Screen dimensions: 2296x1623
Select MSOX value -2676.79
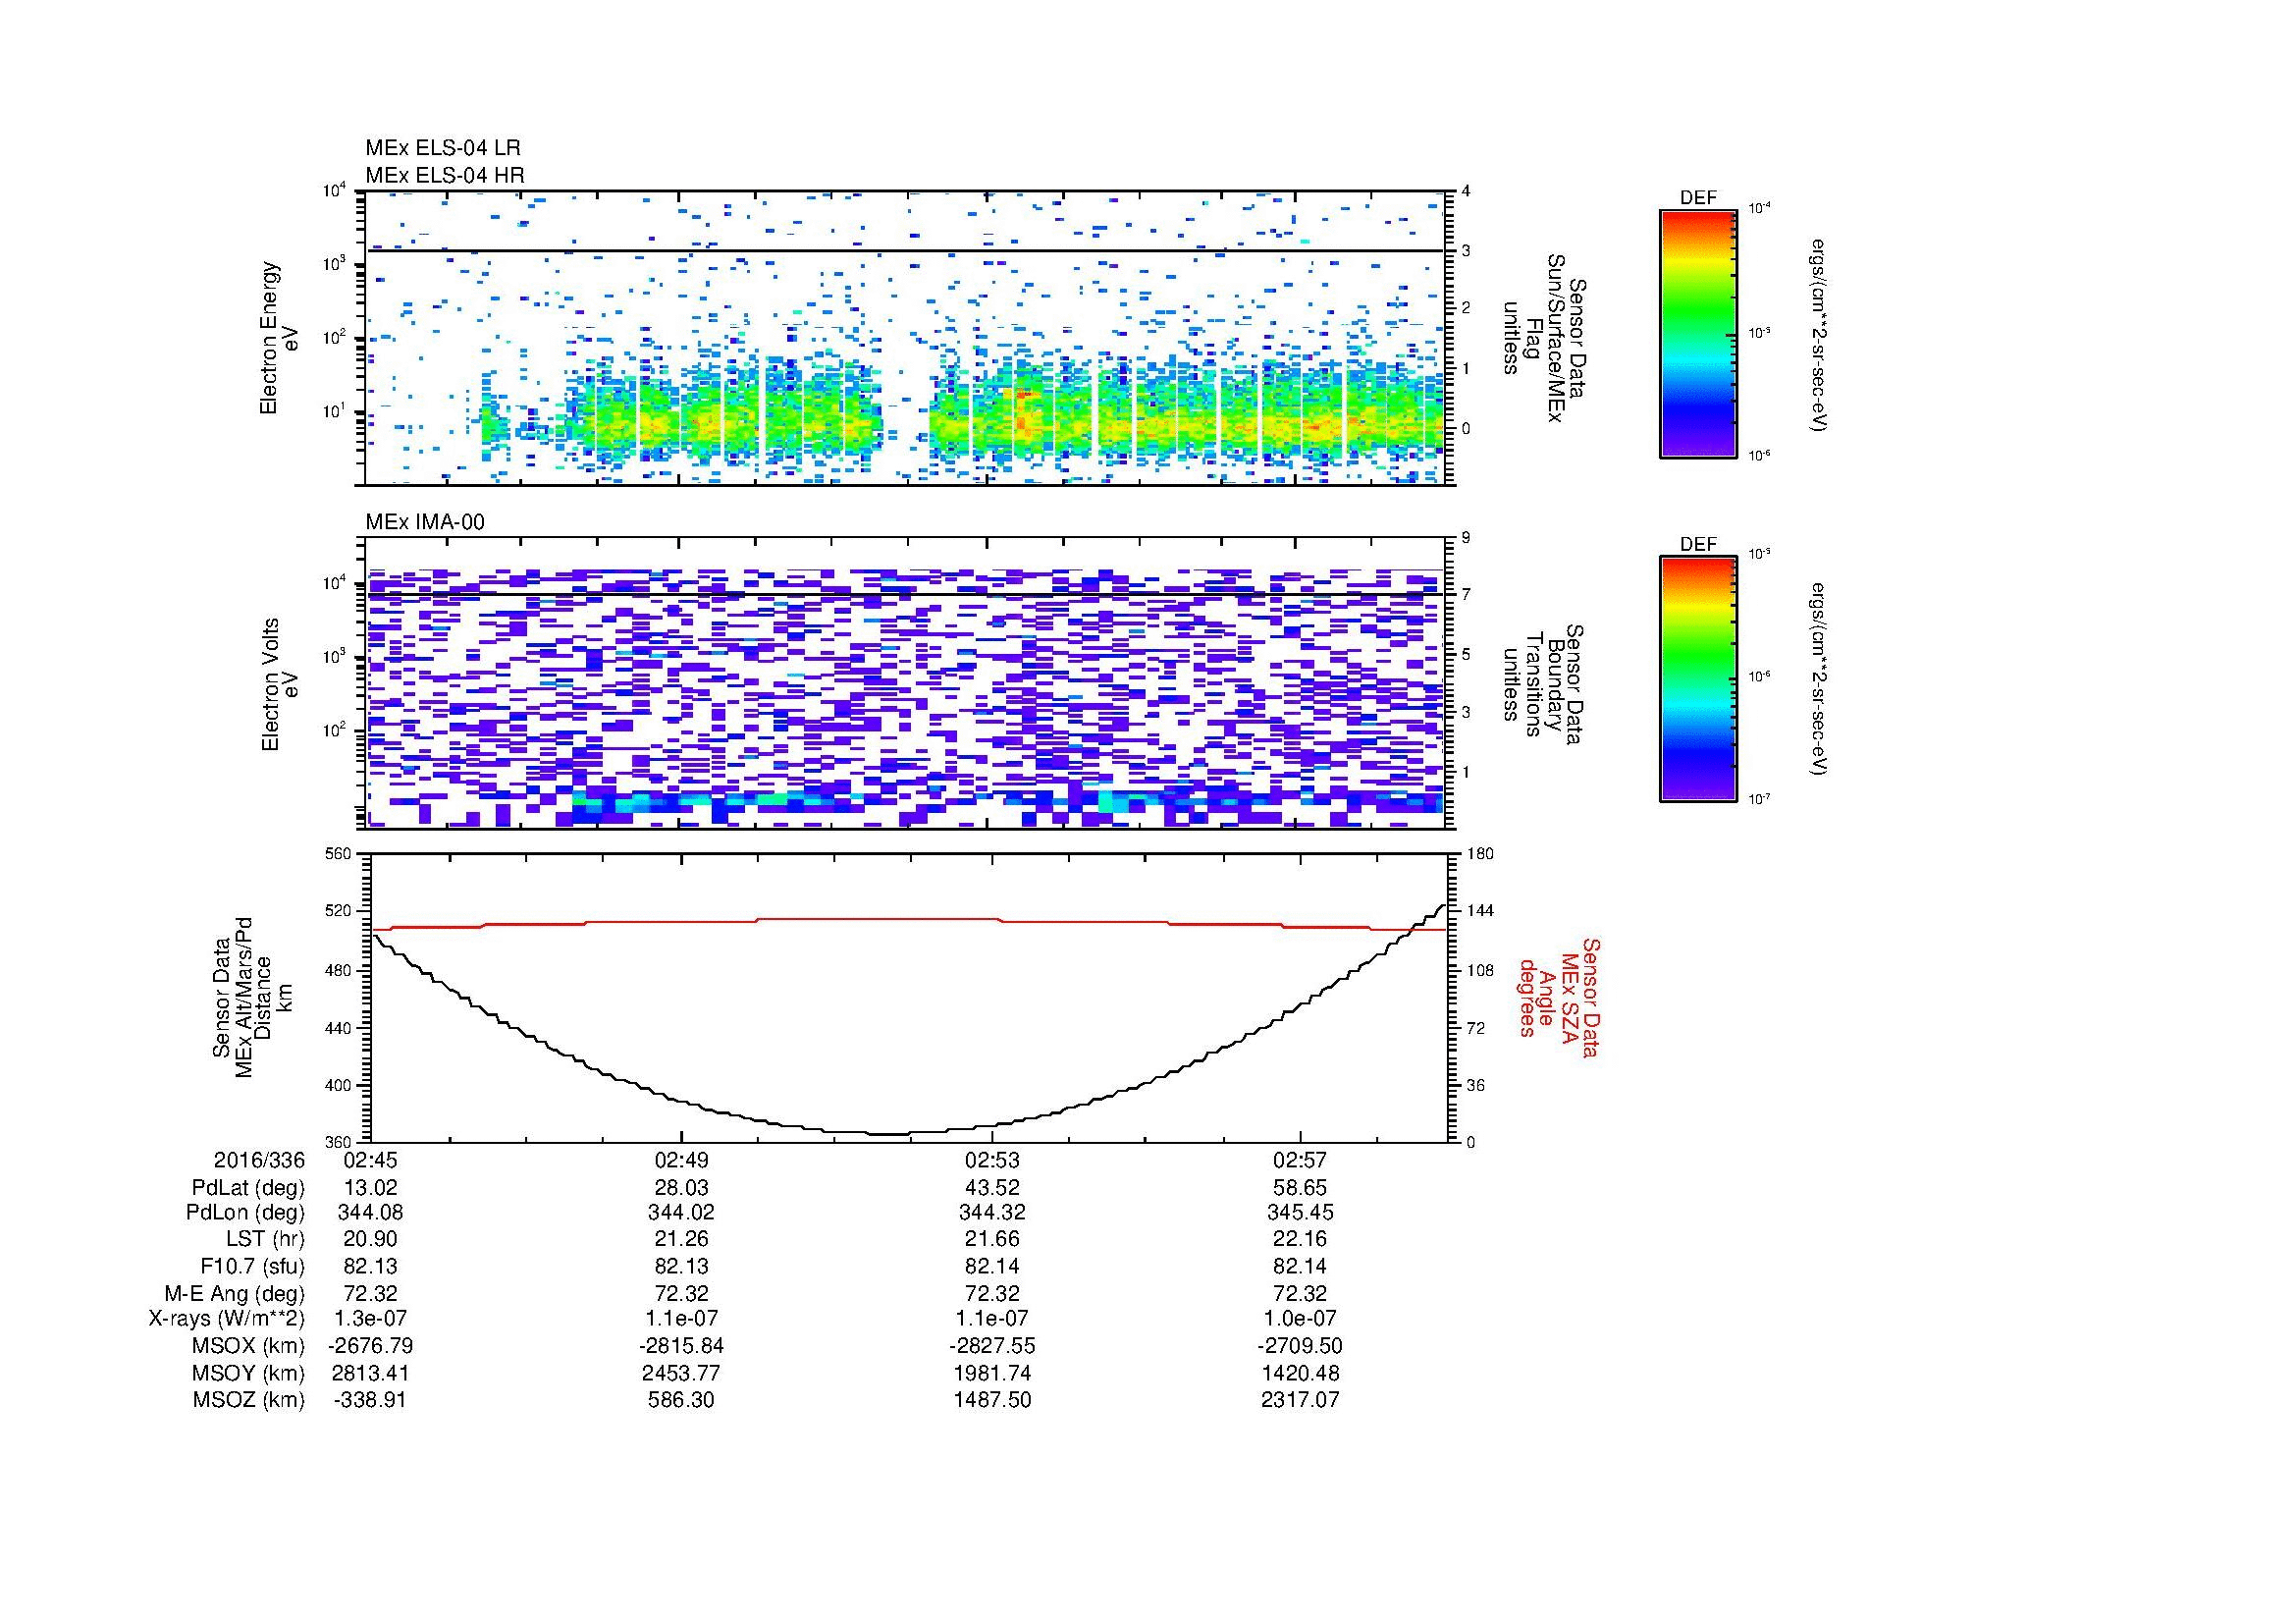pos(370,1346)
